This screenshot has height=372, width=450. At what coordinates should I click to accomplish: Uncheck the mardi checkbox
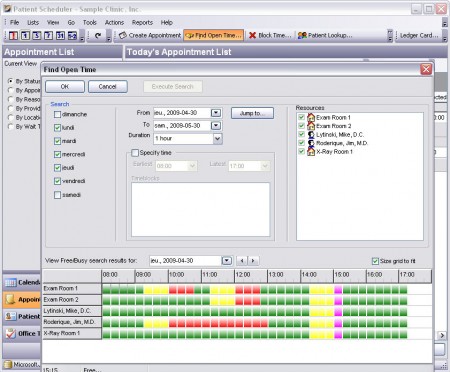tap(57, 141)
